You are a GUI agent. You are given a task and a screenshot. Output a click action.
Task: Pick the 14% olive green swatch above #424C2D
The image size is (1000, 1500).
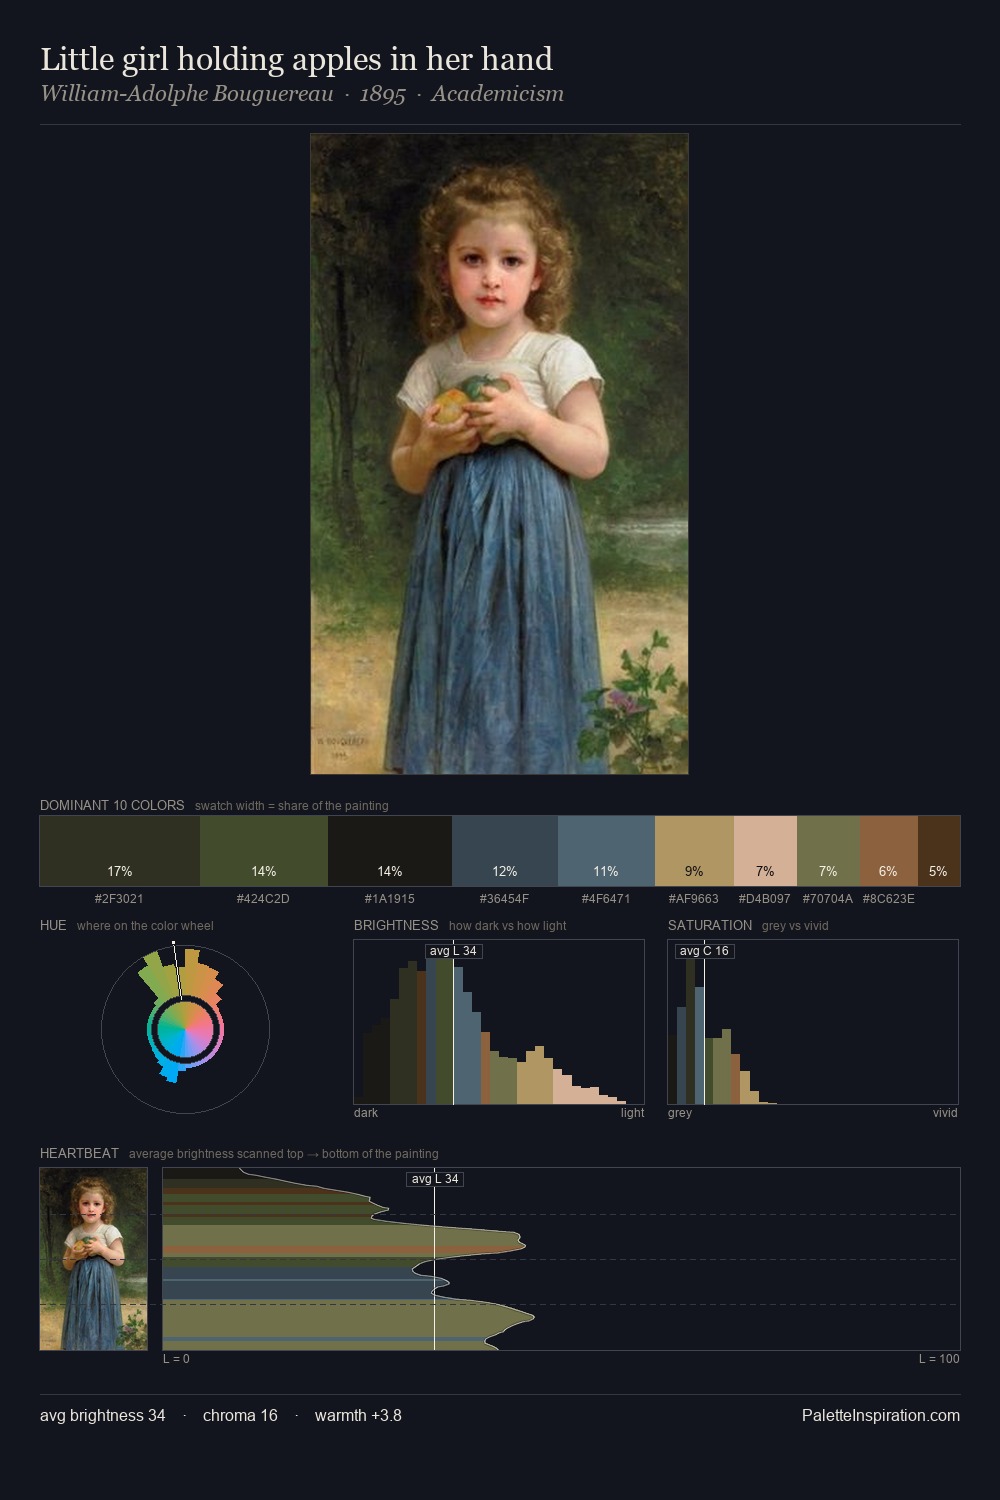264,851
